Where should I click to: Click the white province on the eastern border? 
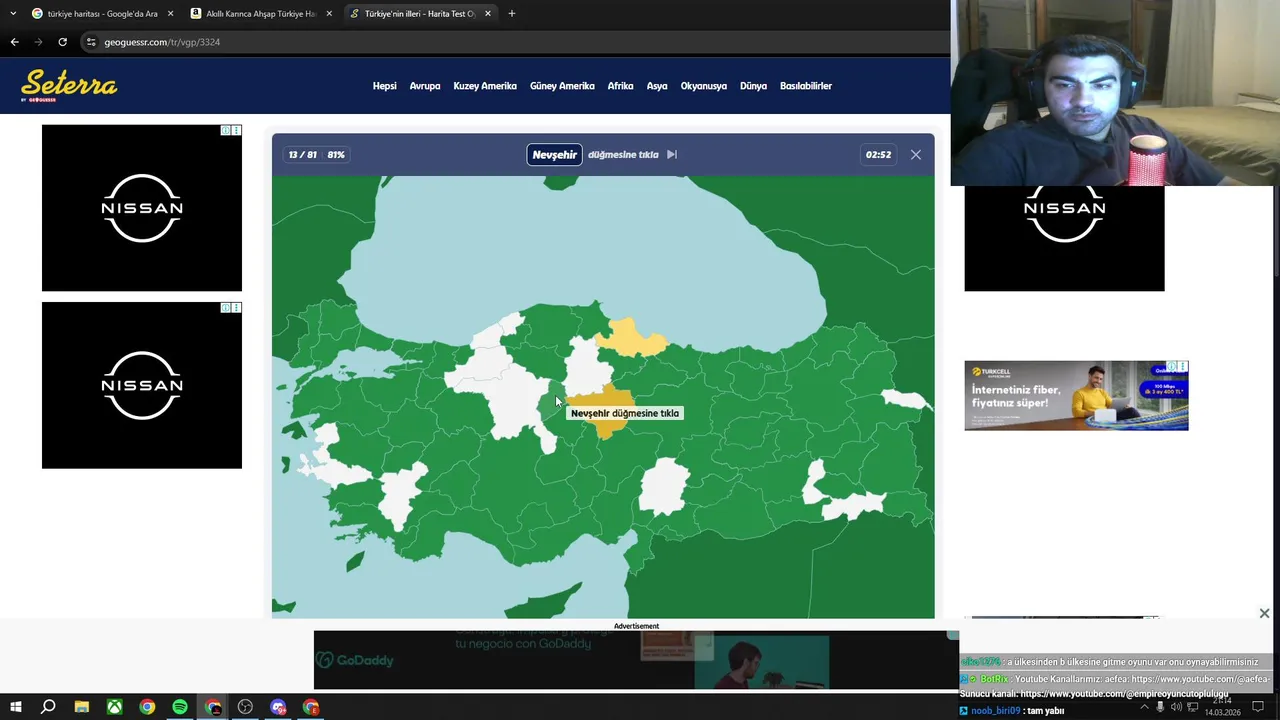(908, 400)
